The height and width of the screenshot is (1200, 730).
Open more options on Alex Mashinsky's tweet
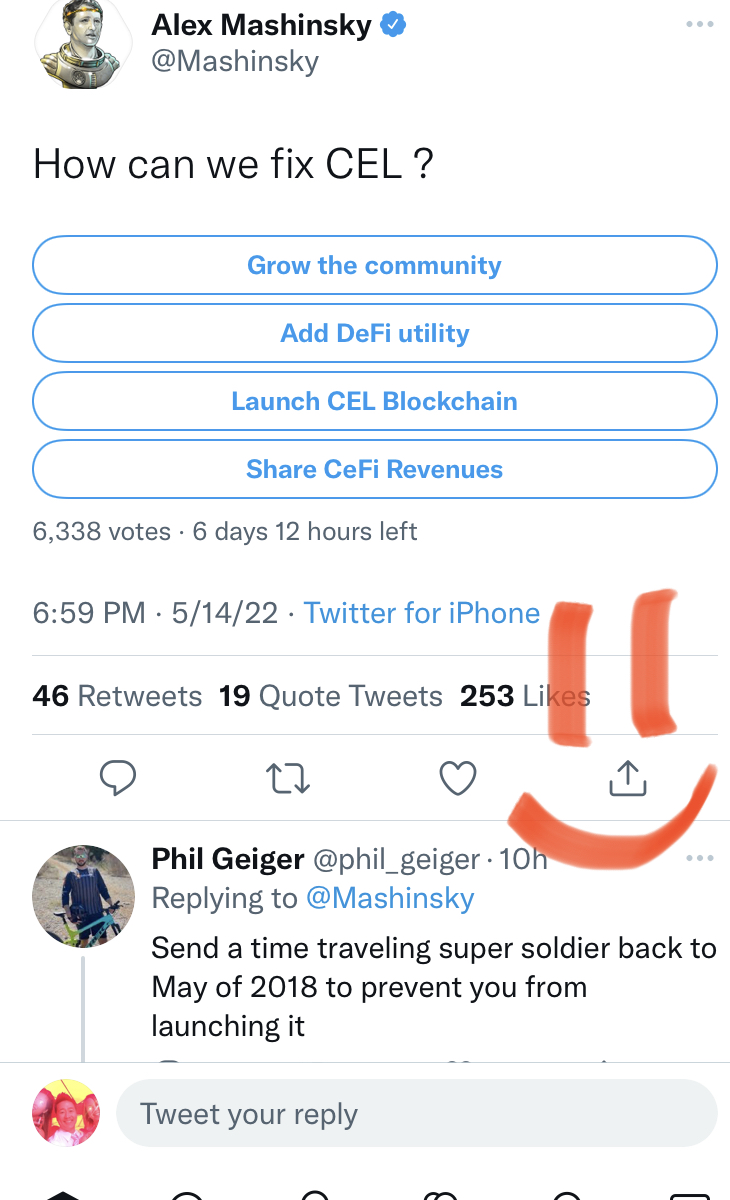[x=700, y=24]
